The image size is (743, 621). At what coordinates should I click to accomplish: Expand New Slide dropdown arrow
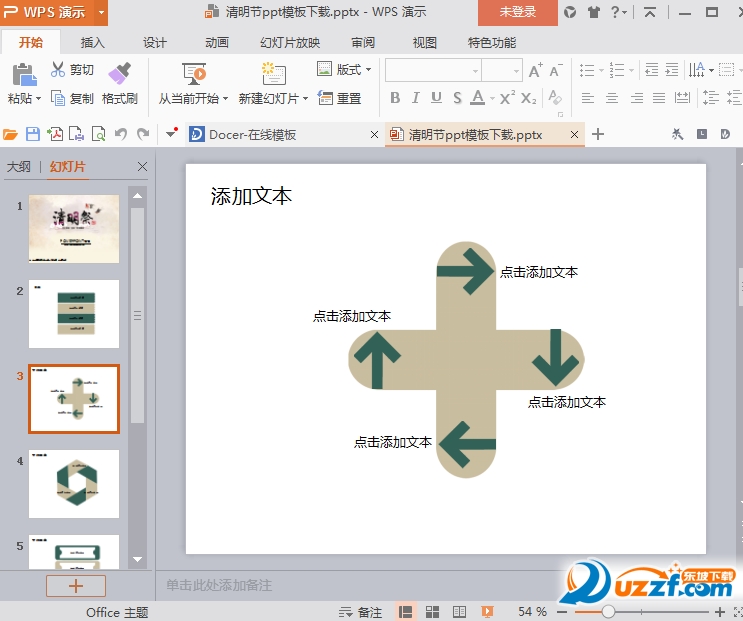pos(306,99)
